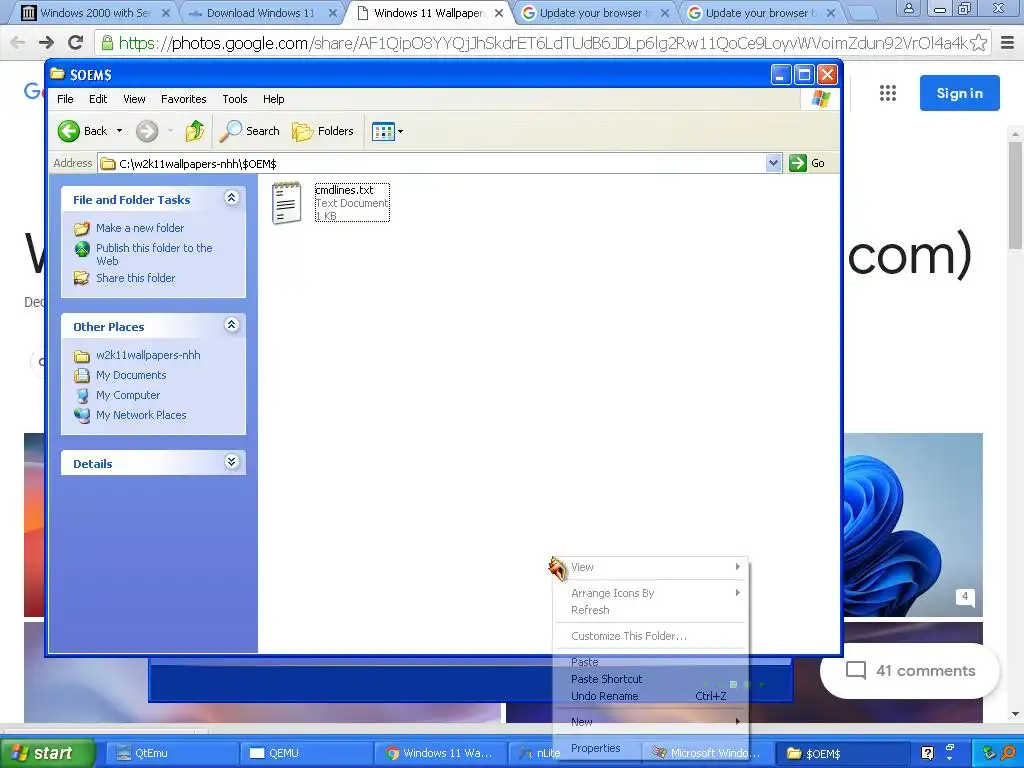Click the Go button beside address bar

coord(807,163)
